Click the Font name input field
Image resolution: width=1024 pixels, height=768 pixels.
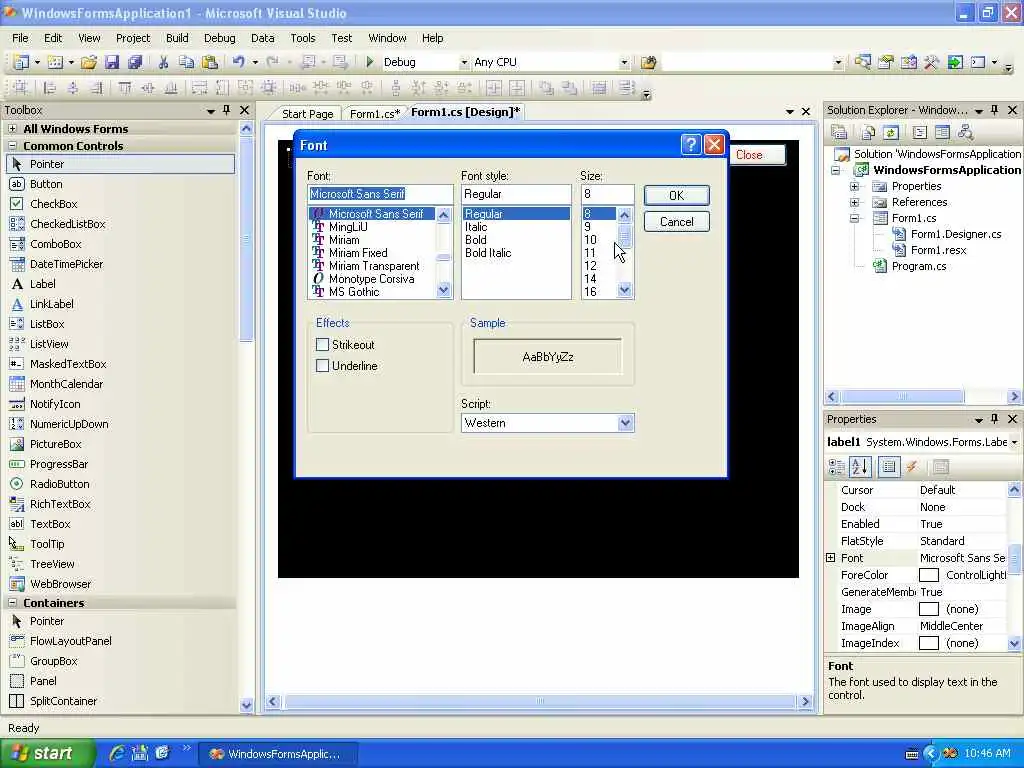pyautogui.click(x=380, y=194)
